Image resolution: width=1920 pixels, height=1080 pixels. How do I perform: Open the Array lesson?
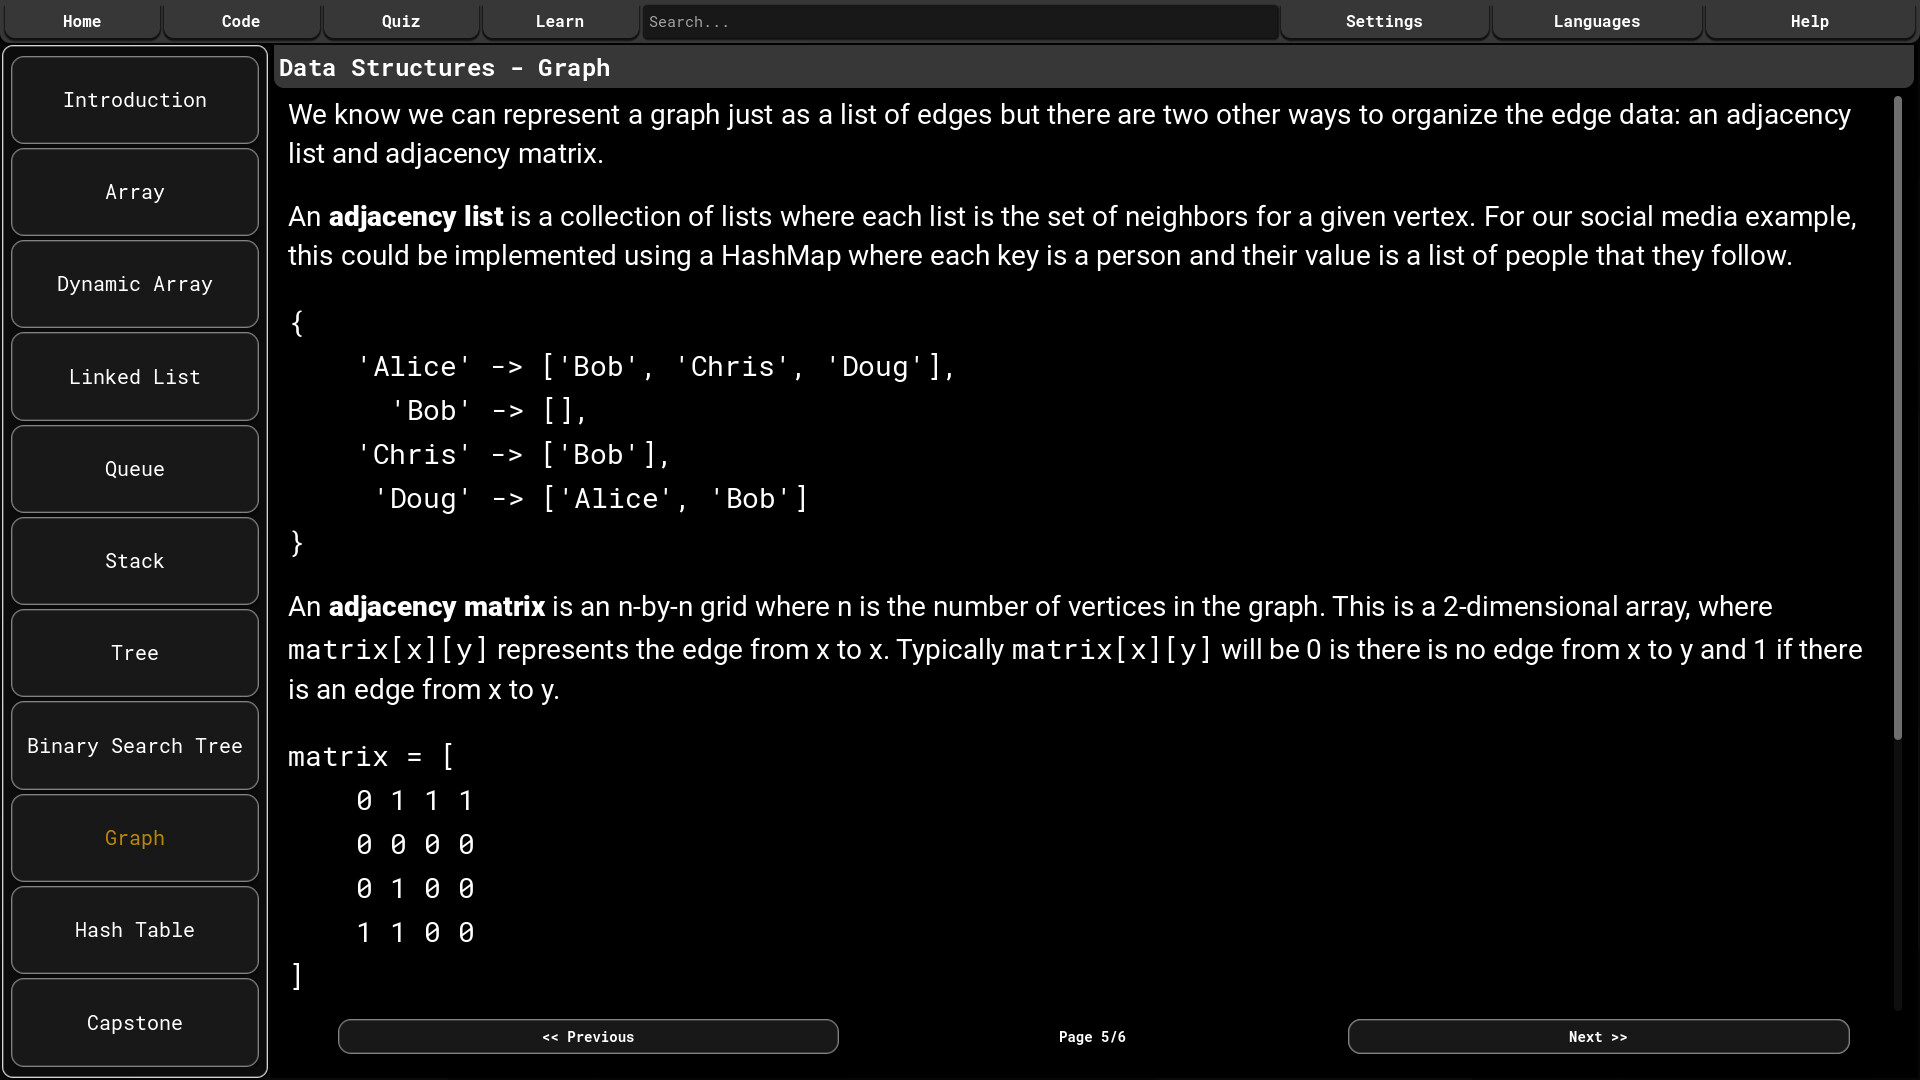point(135,192)
